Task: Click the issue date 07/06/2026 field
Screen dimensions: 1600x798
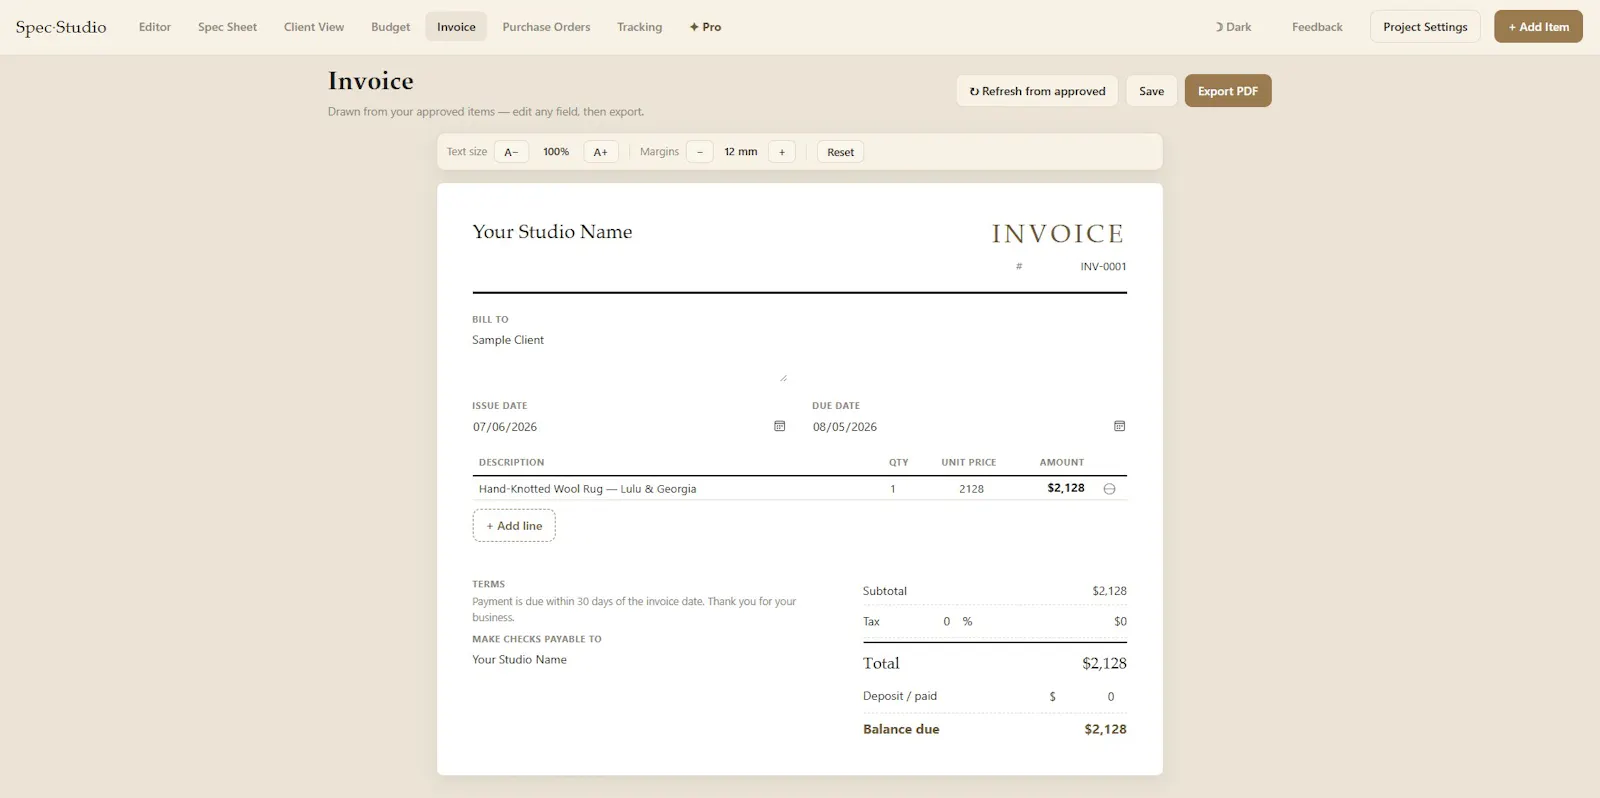Action: (x=630, y=427)
